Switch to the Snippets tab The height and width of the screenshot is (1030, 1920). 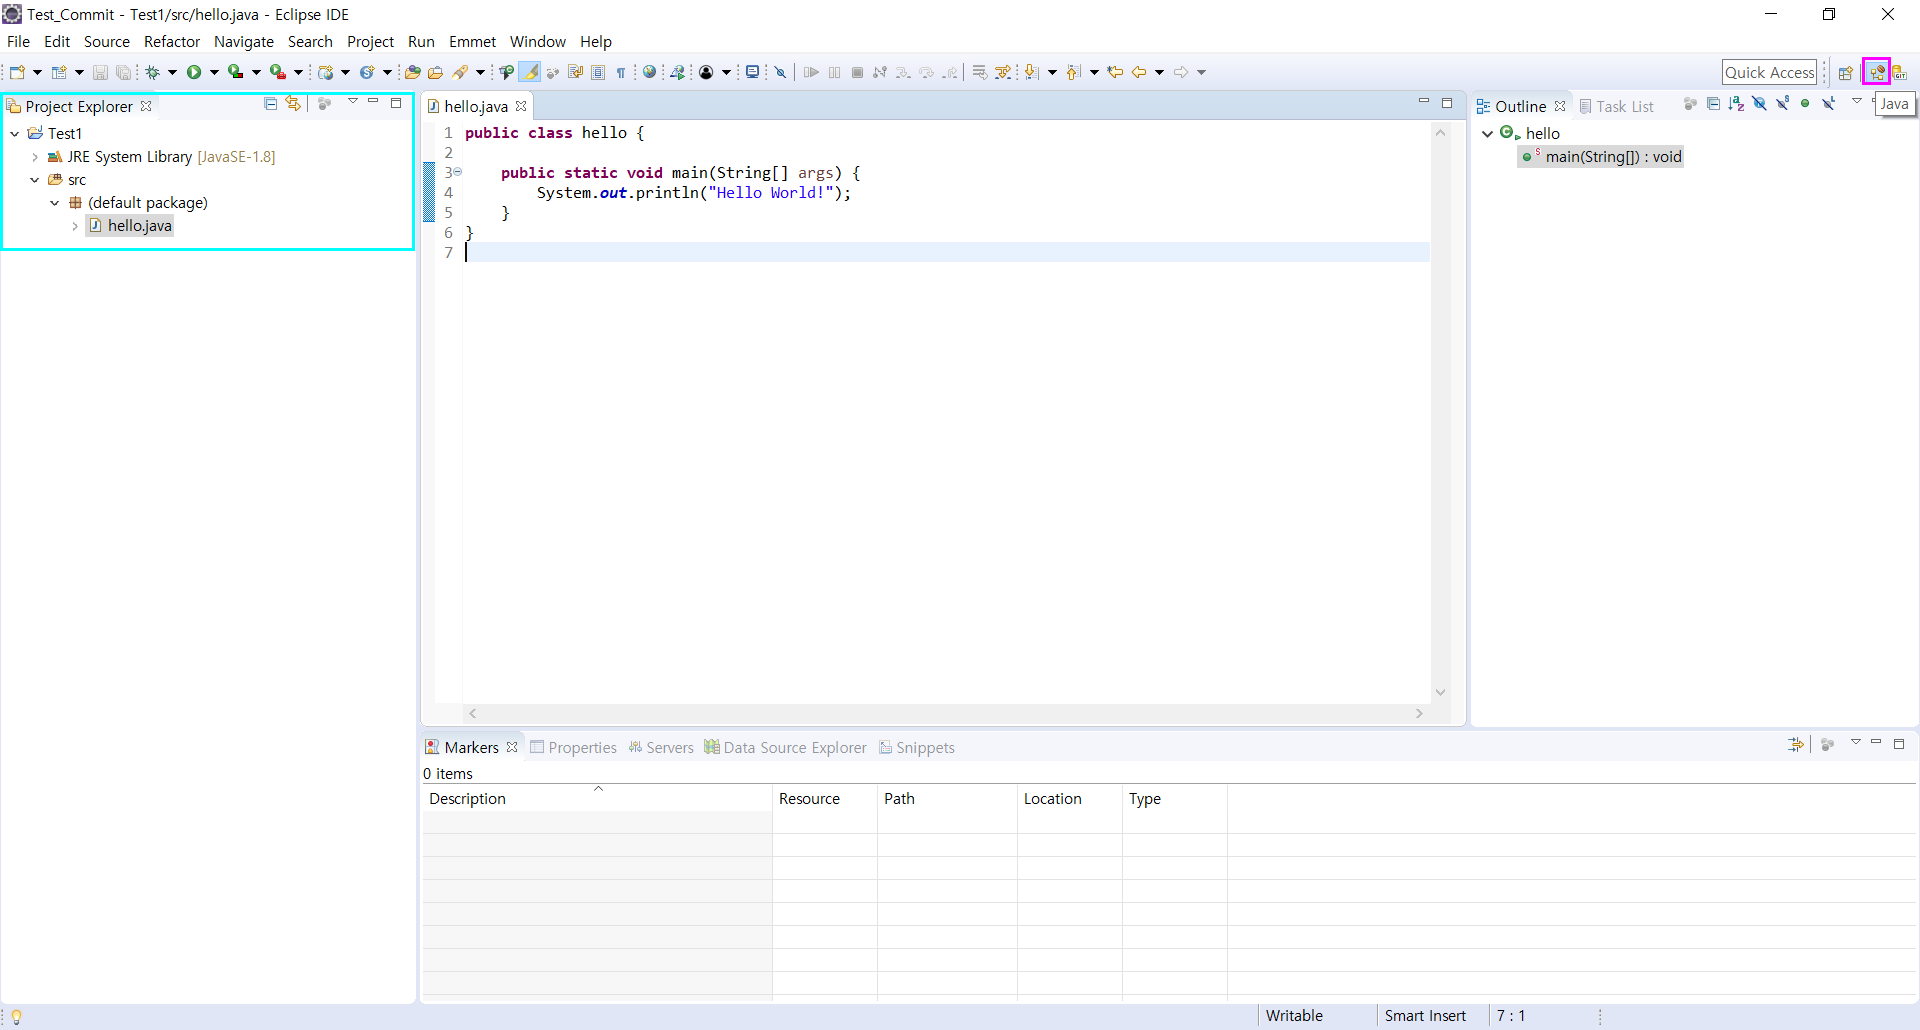(917, 748)
